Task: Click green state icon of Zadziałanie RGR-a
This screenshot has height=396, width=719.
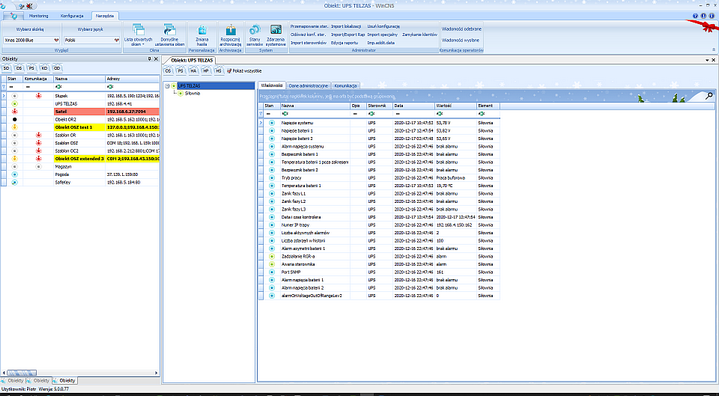Action: tap(271, 256)
